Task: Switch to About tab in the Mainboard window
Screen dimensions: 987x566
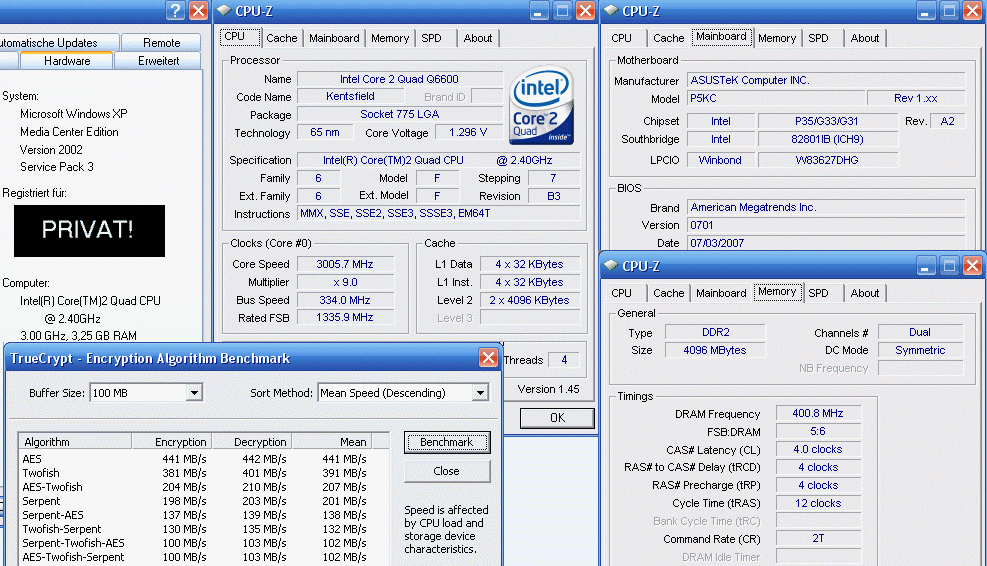Action: tap(865, 38)
